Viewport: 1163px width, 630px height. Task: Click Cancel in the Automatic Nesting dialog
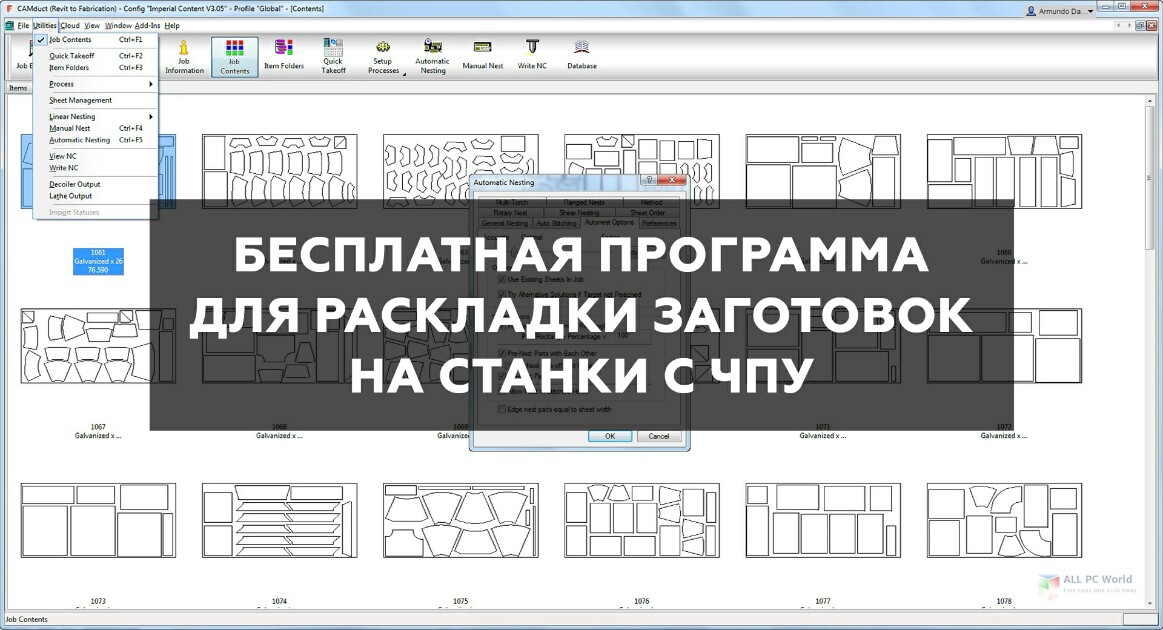pos(659,436)
